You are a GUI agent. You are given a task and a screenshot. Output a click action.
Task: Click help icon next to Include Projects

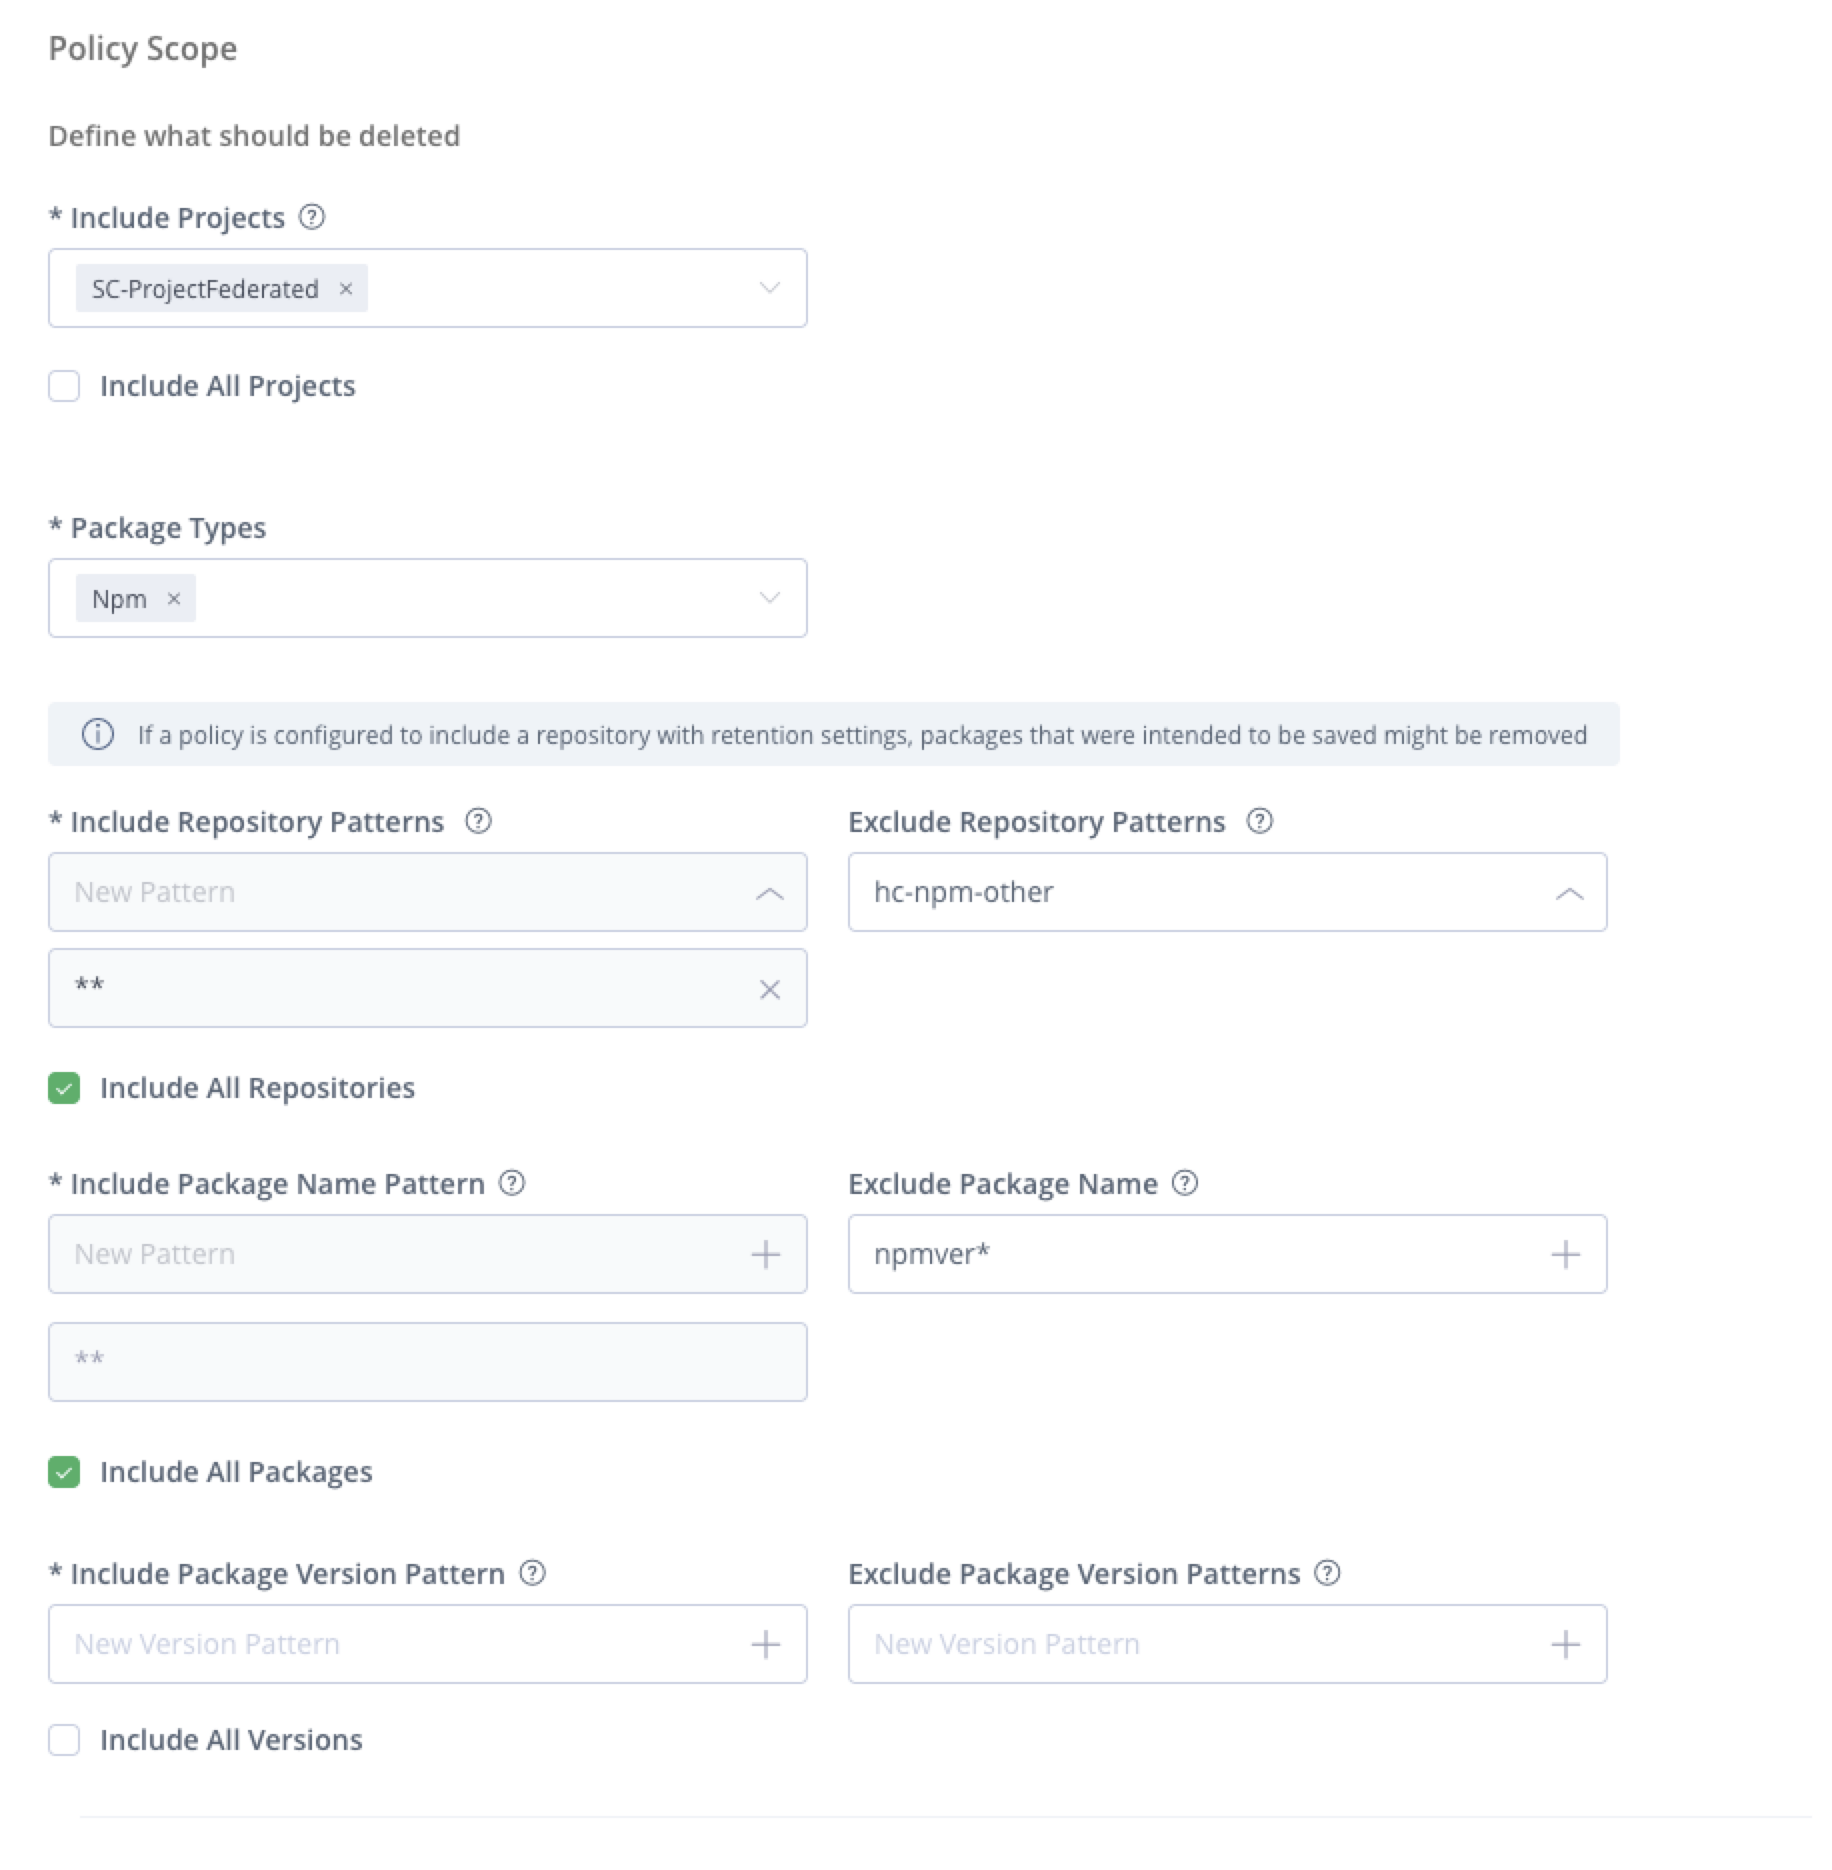click(312, 217)
